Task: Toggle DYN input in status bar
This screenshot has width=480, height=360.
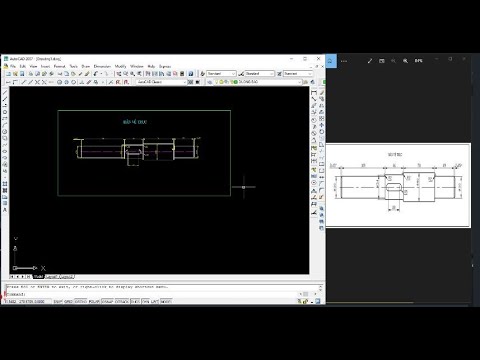Action: point(146,301)
